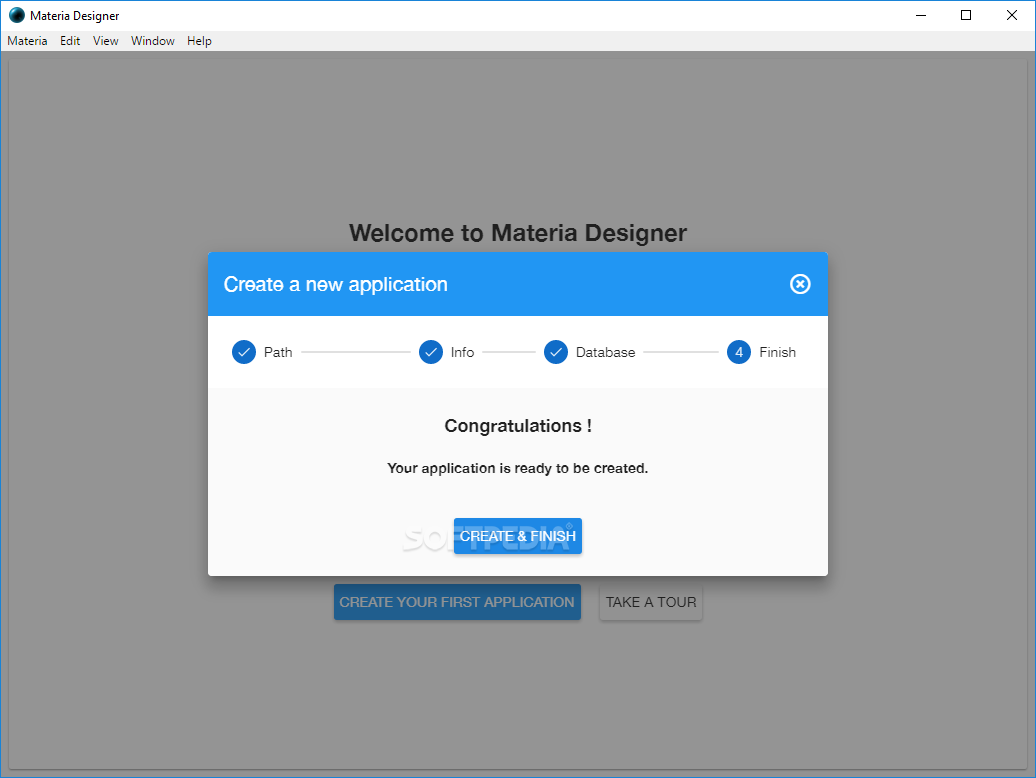Click CREATE YOUR FIRST APPLICATION button
The height and width of the screenshot is (778, 1036).
pos(457,602)
